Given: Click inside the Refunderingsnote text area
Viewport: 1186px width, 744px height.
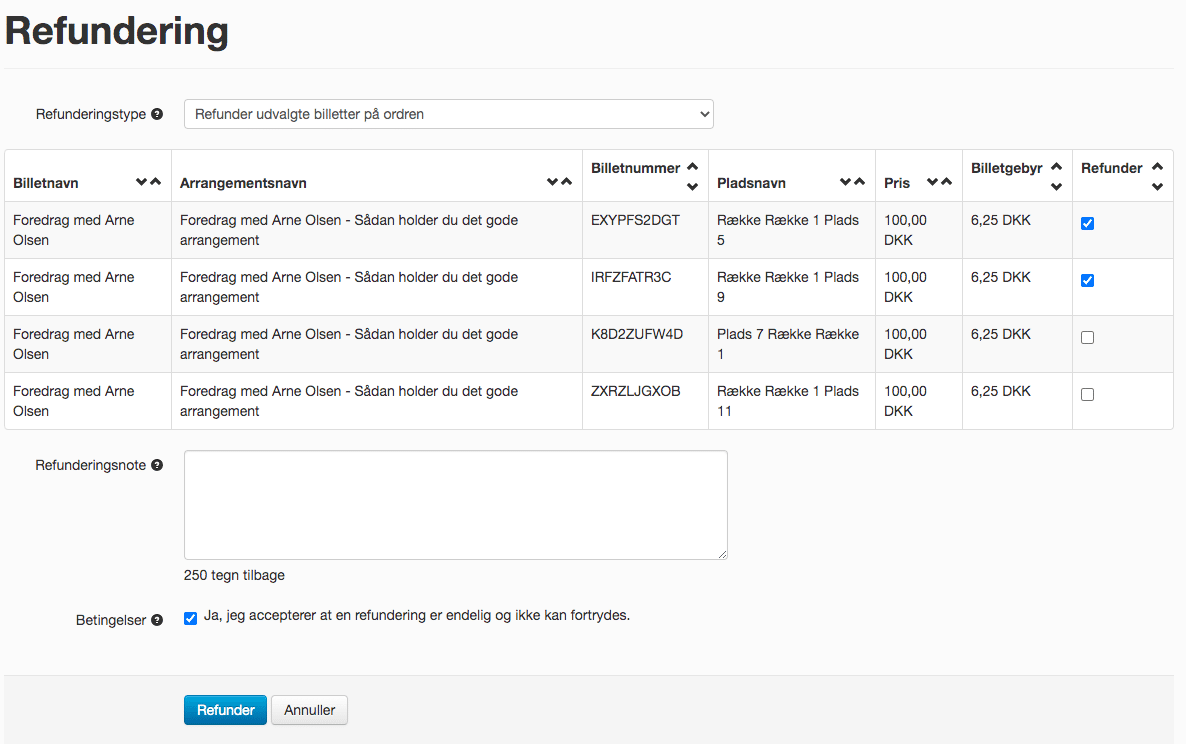Looking at the screenshot, I should [x=455, y=505].
